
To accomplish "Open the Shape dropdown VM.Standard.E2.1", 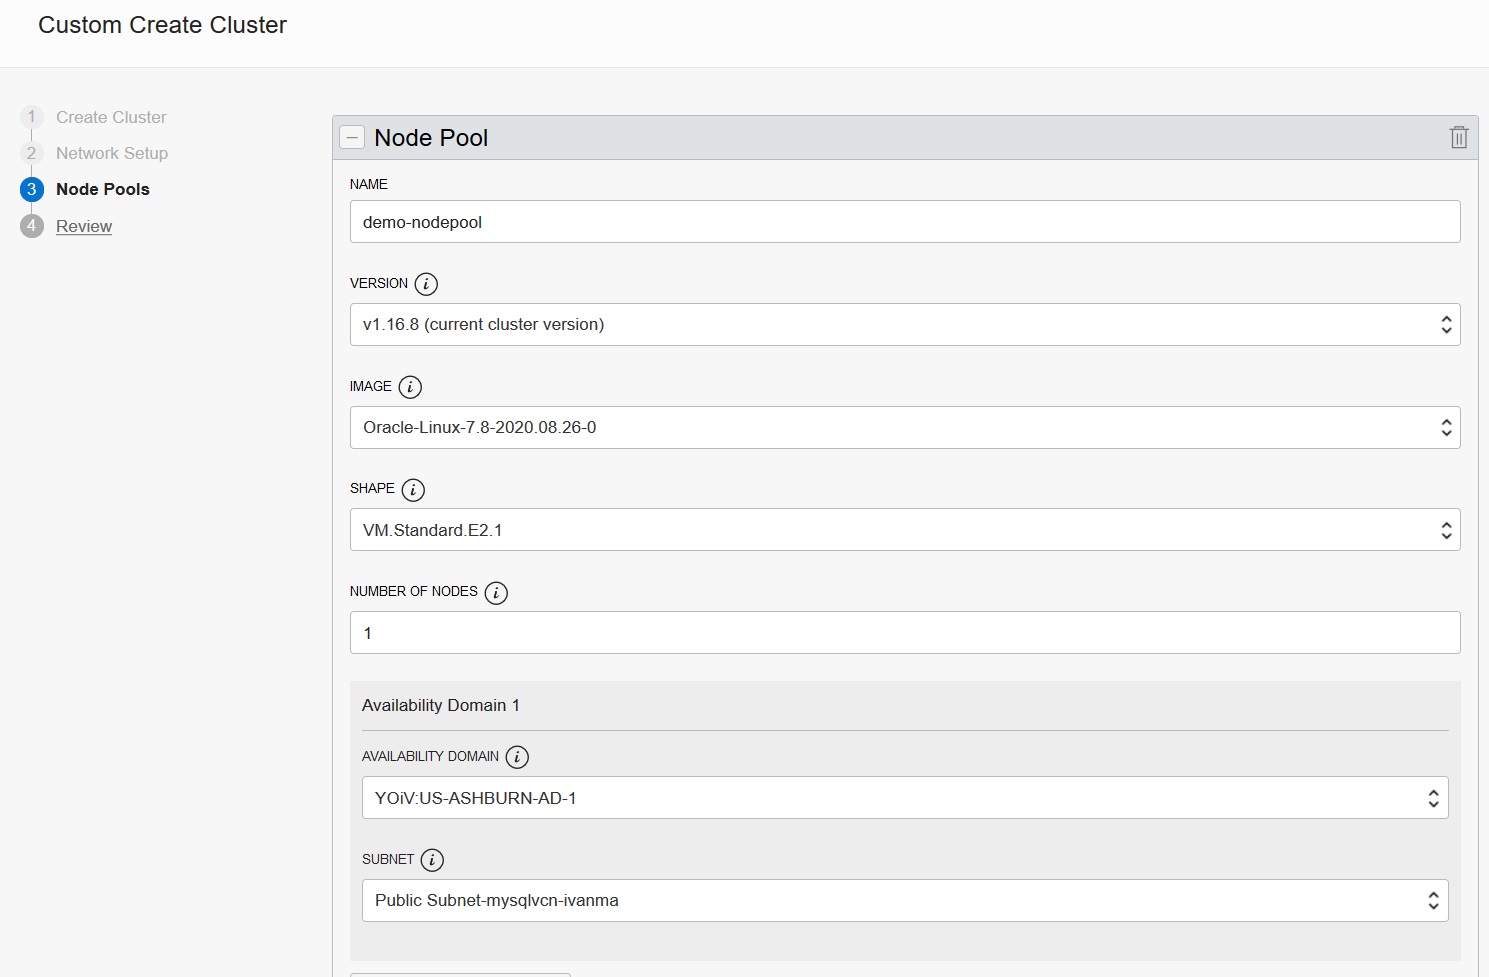I will [904, 530].
